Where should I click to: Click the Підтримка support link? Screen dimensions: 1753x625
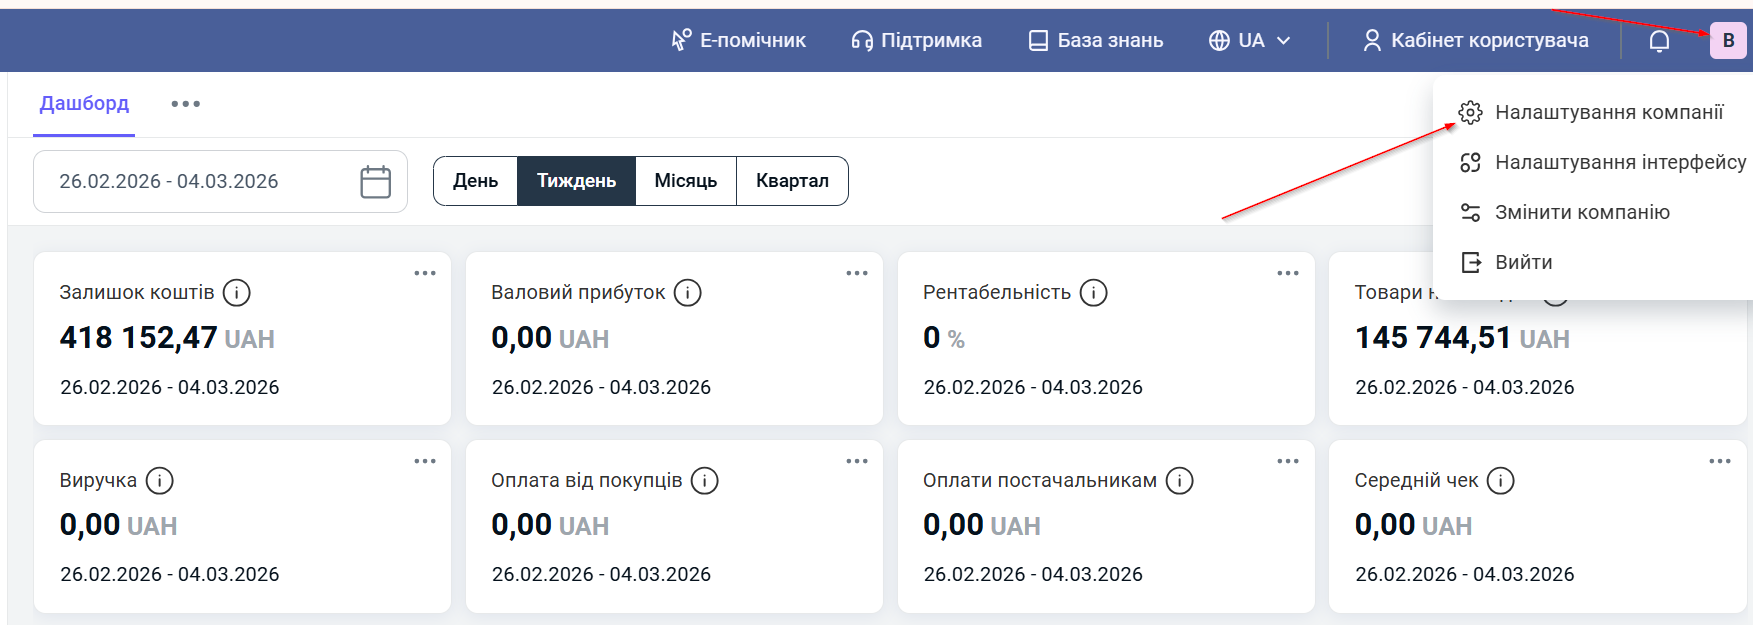[916, 41]
